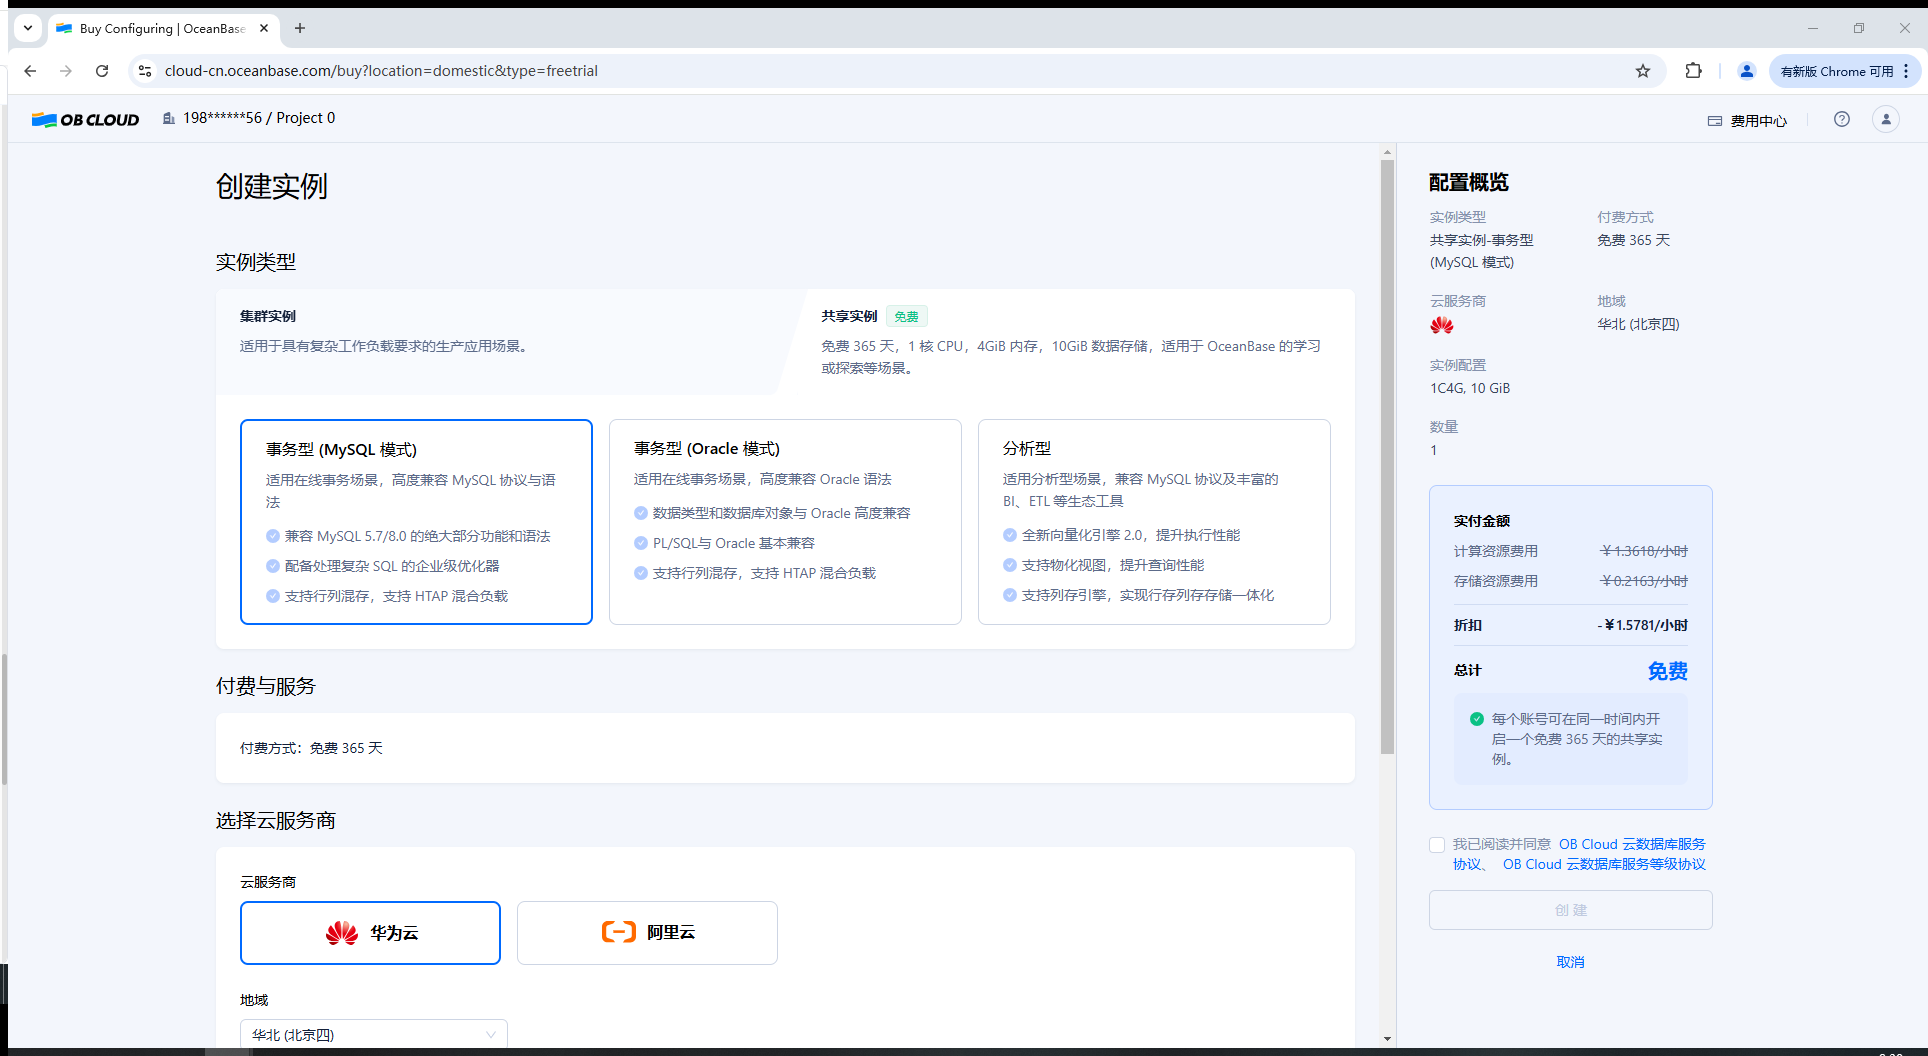Check the OB Cloud agreement checkbox
Image resolution: width=1928 pixels, height=1056 pixels.
[1437, 845]
